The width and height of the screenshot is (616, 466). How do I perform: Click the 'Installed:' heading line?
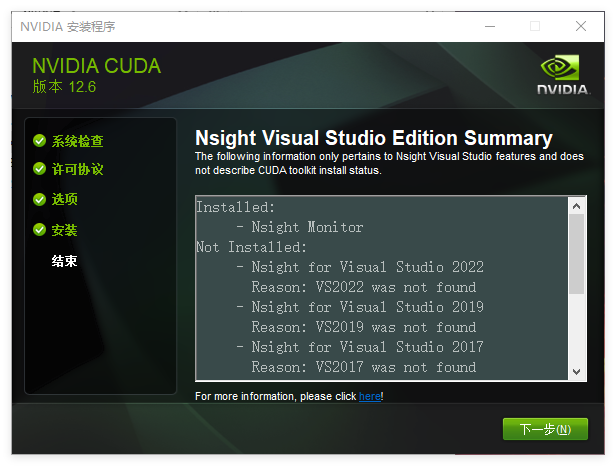tap(235, 207)
